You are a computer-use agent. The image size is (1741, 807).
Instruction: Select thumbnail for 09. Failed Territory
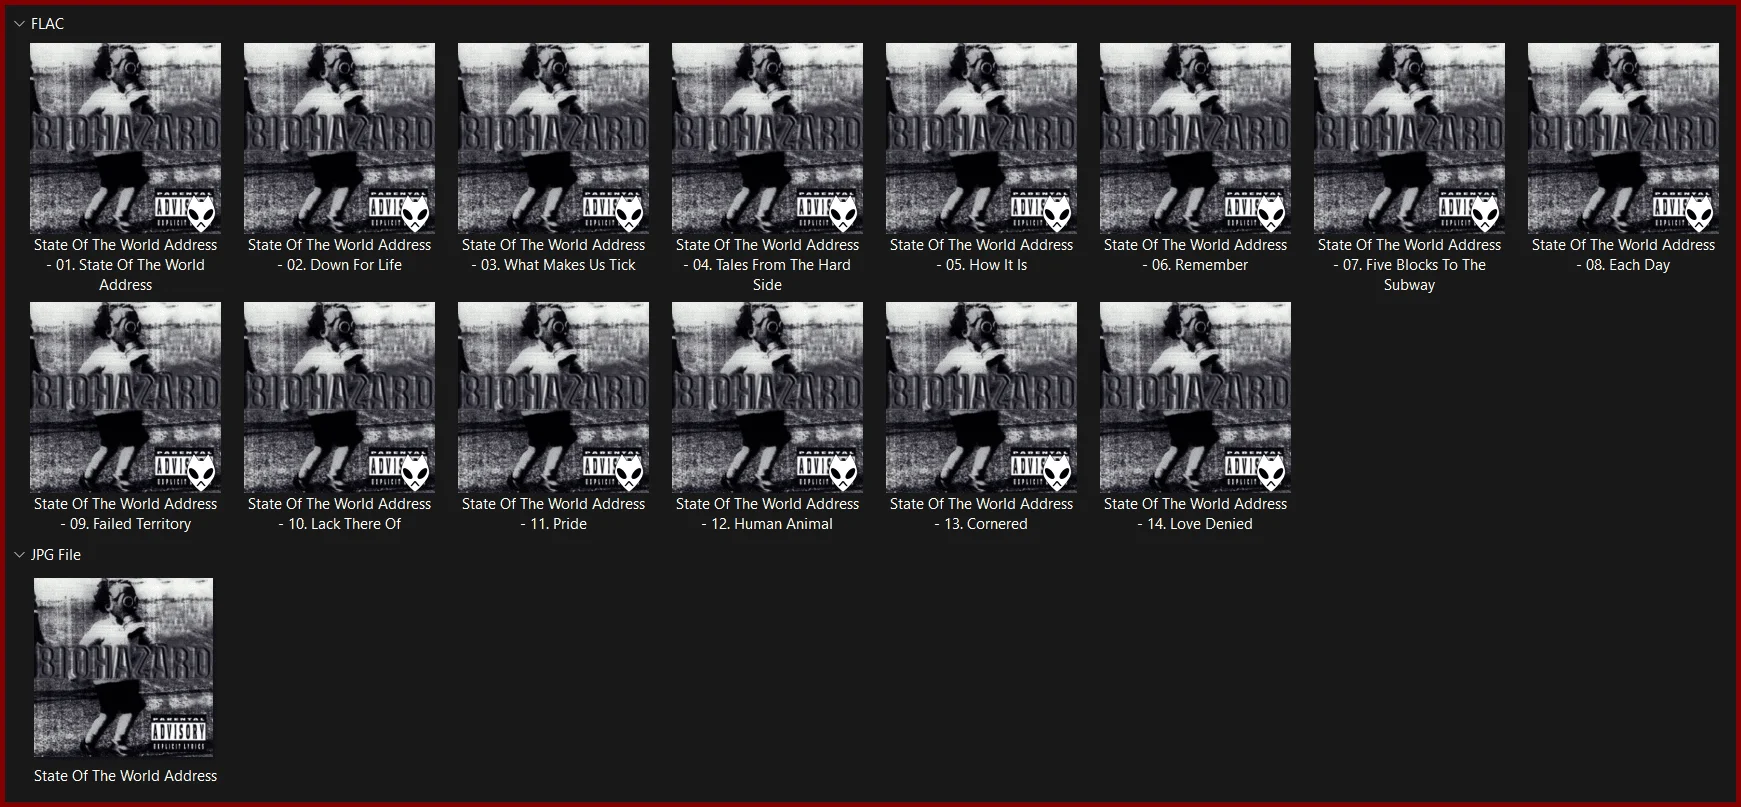click(x=125, y=397)
